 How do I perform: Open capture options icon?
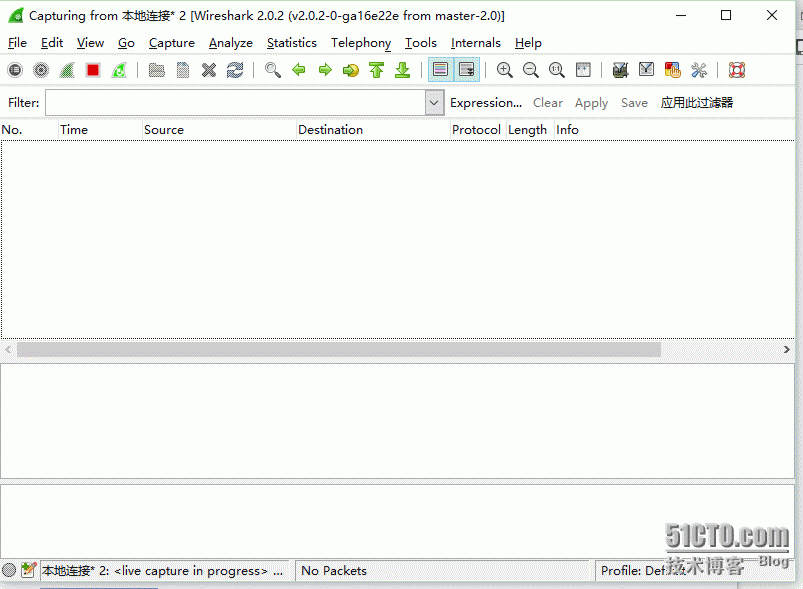tap(41, 70)
